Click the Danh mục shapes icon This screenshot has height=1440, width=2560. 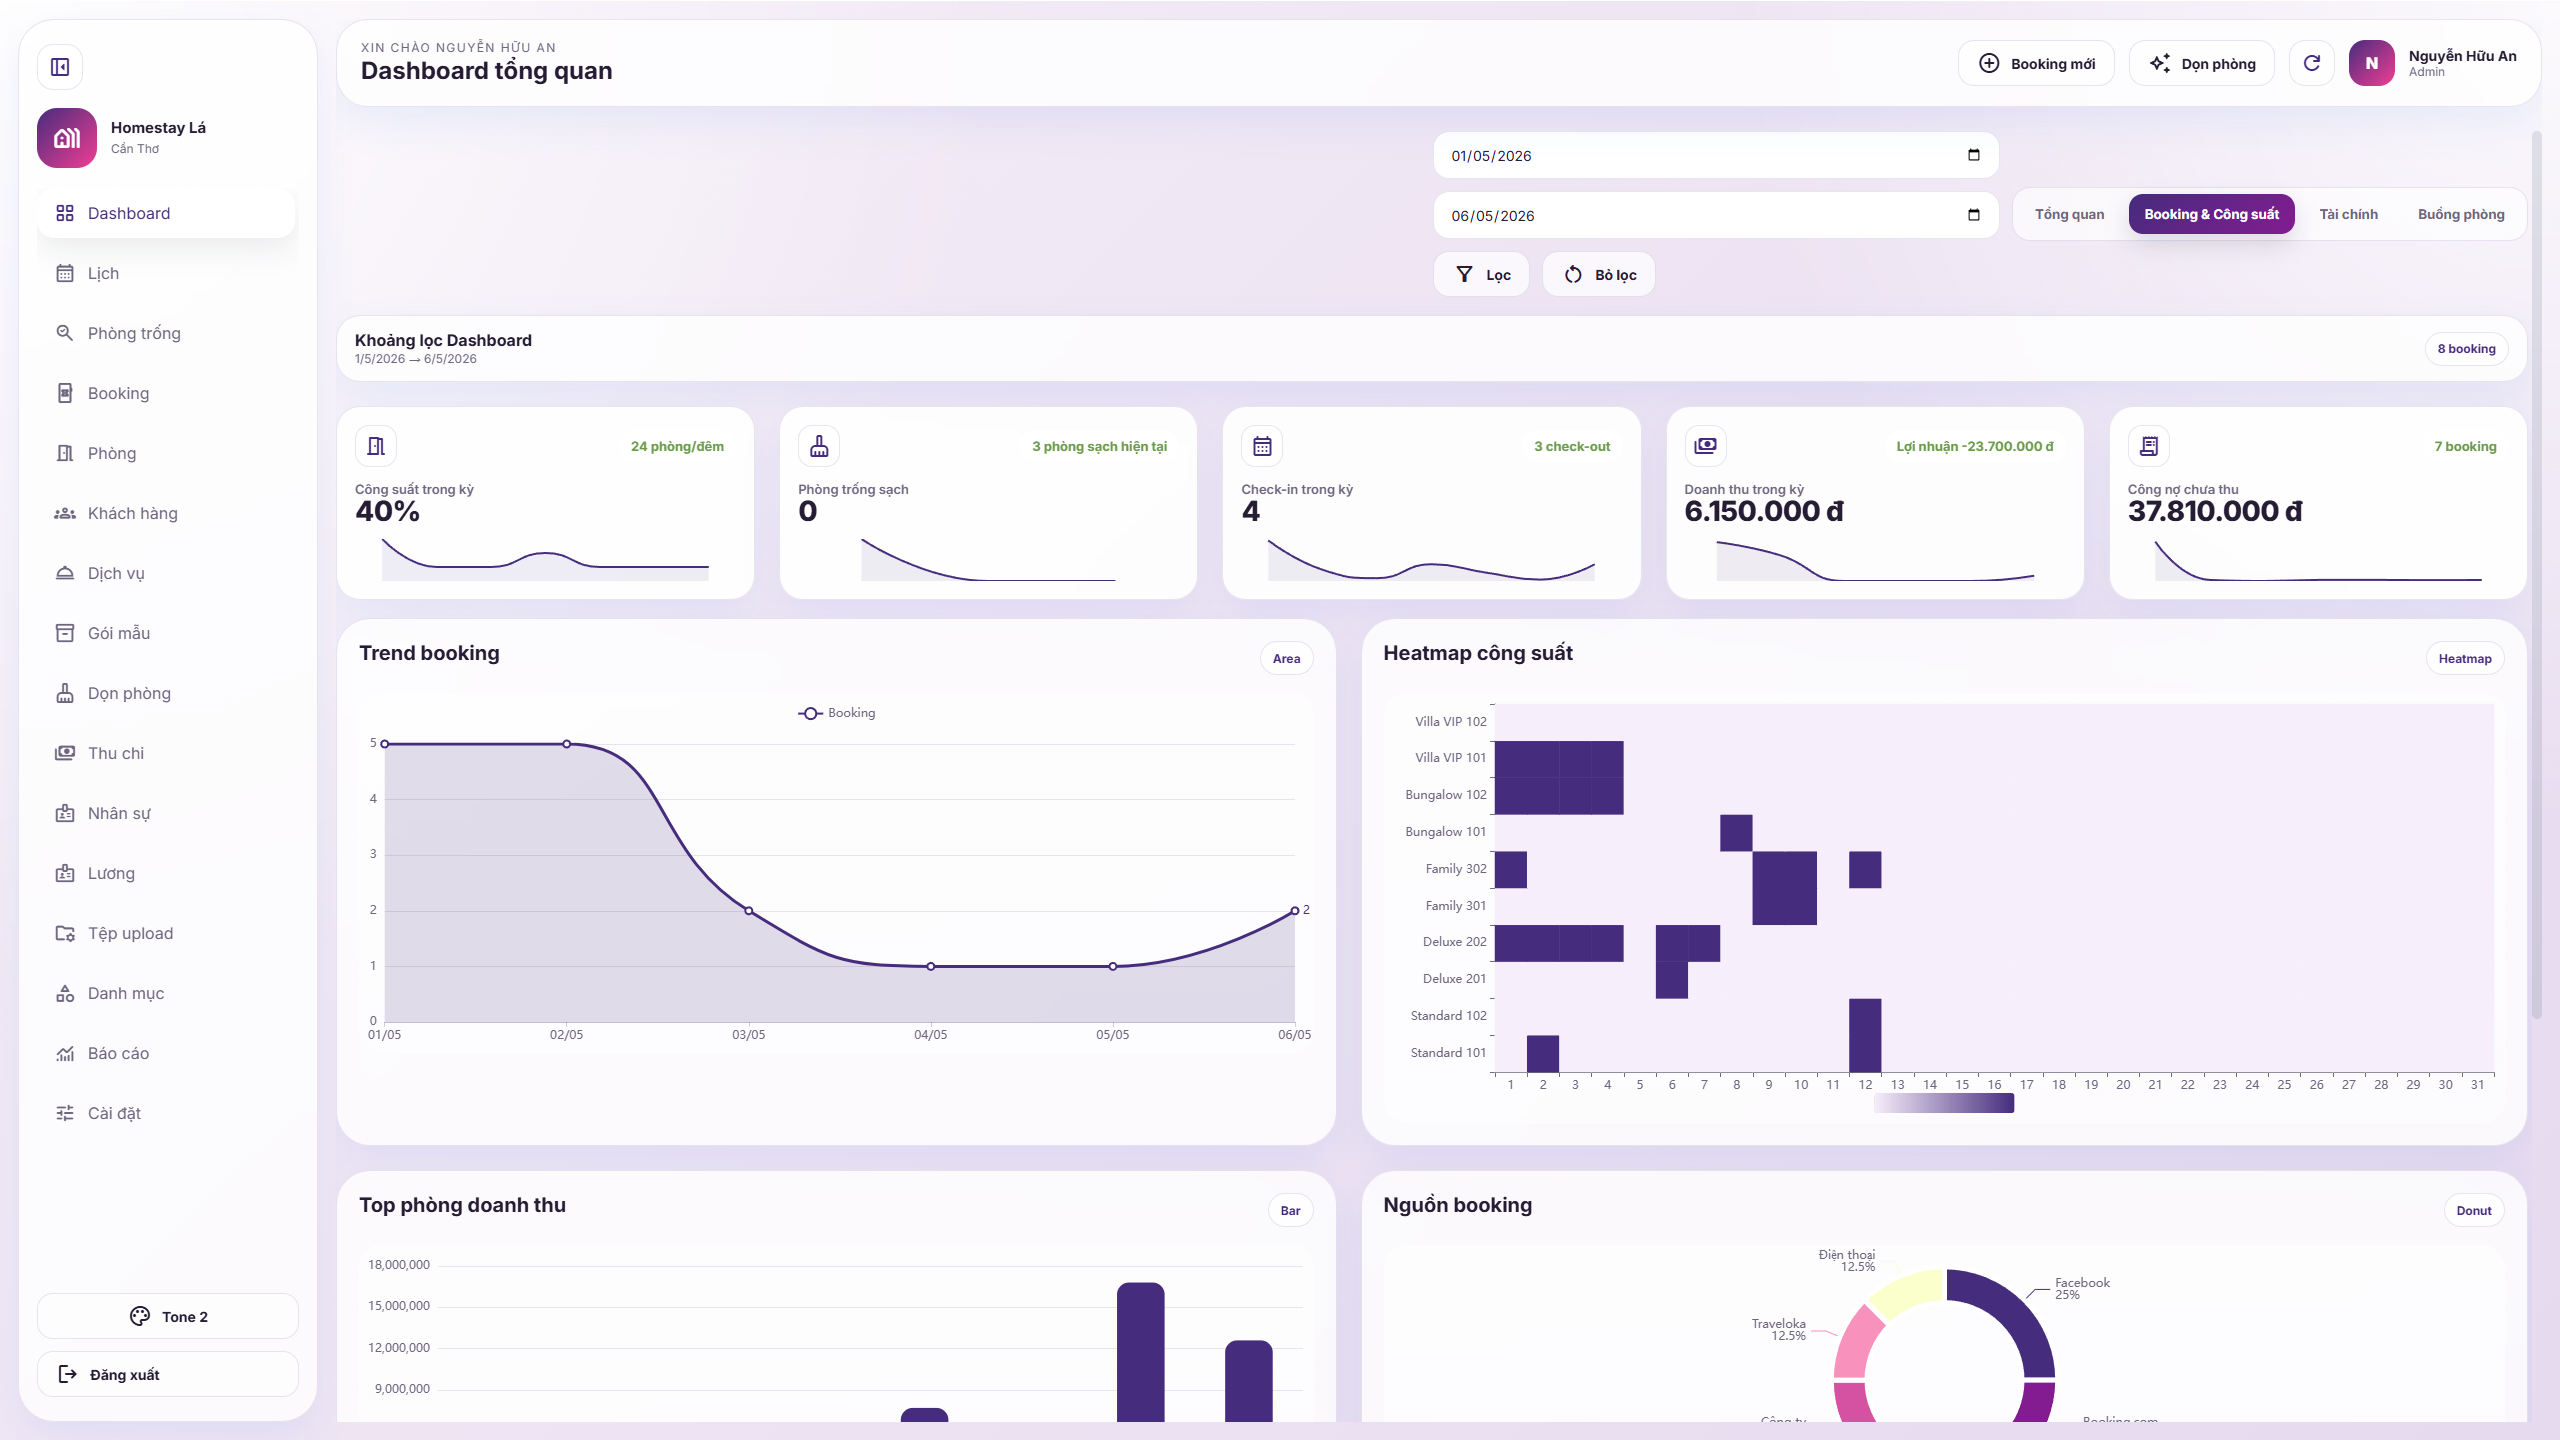[65, 993]
